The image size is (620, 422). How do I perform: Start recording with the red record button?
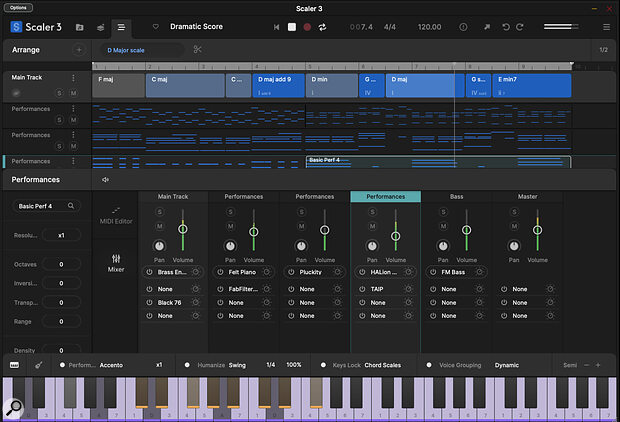(307, 27)
